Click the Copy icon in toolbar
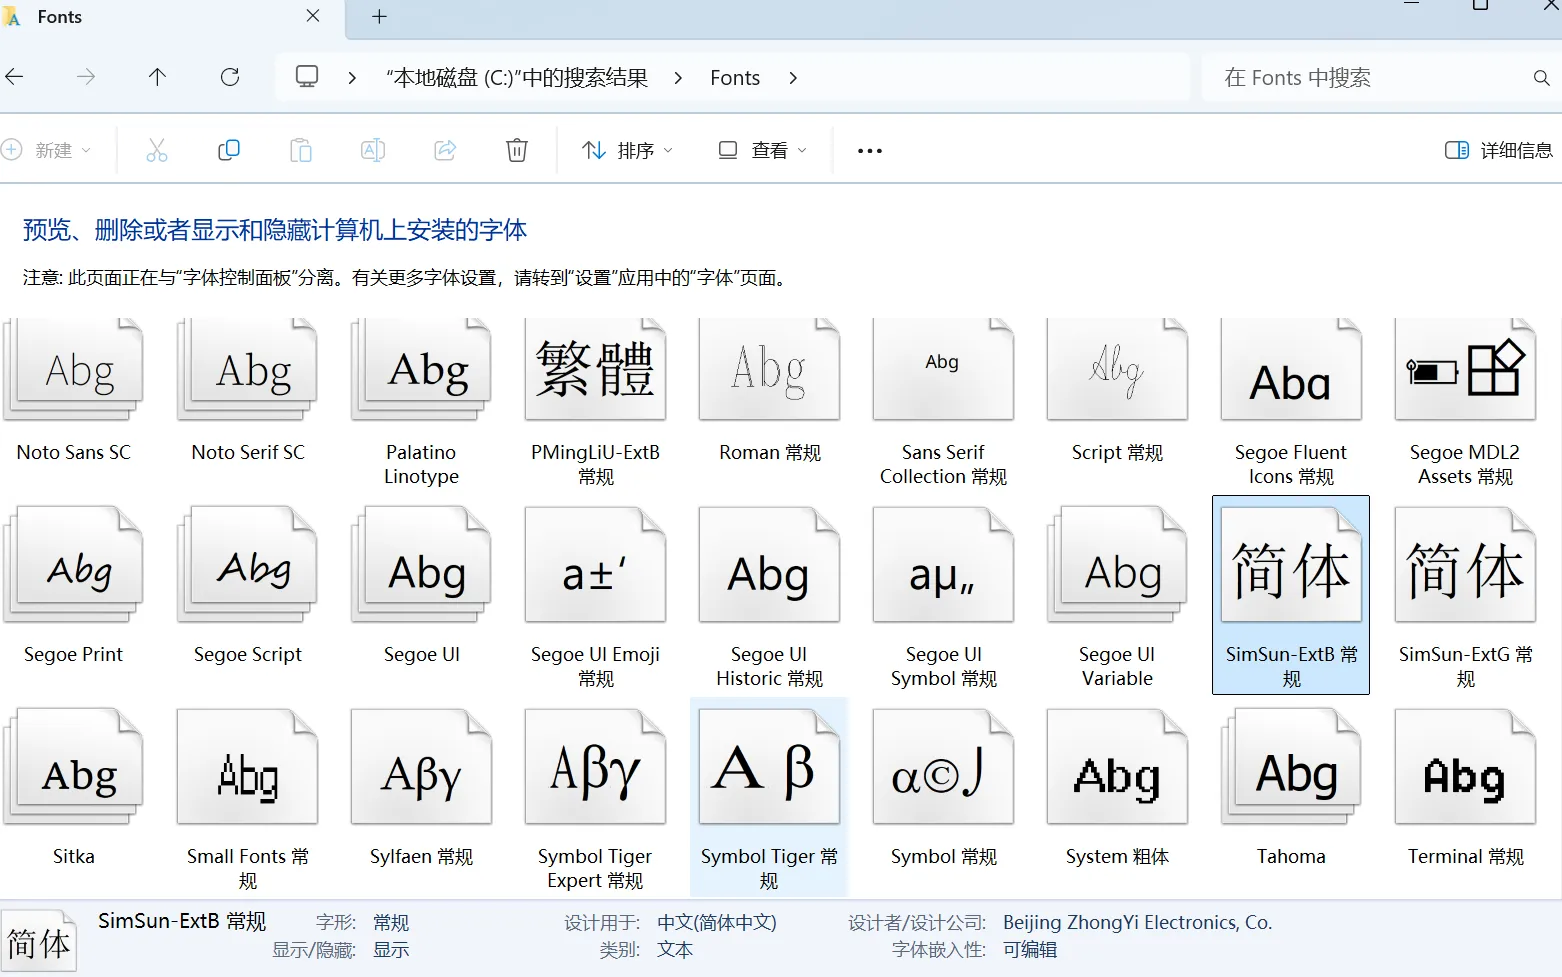The image size is (1562, 977). (229, 150)
